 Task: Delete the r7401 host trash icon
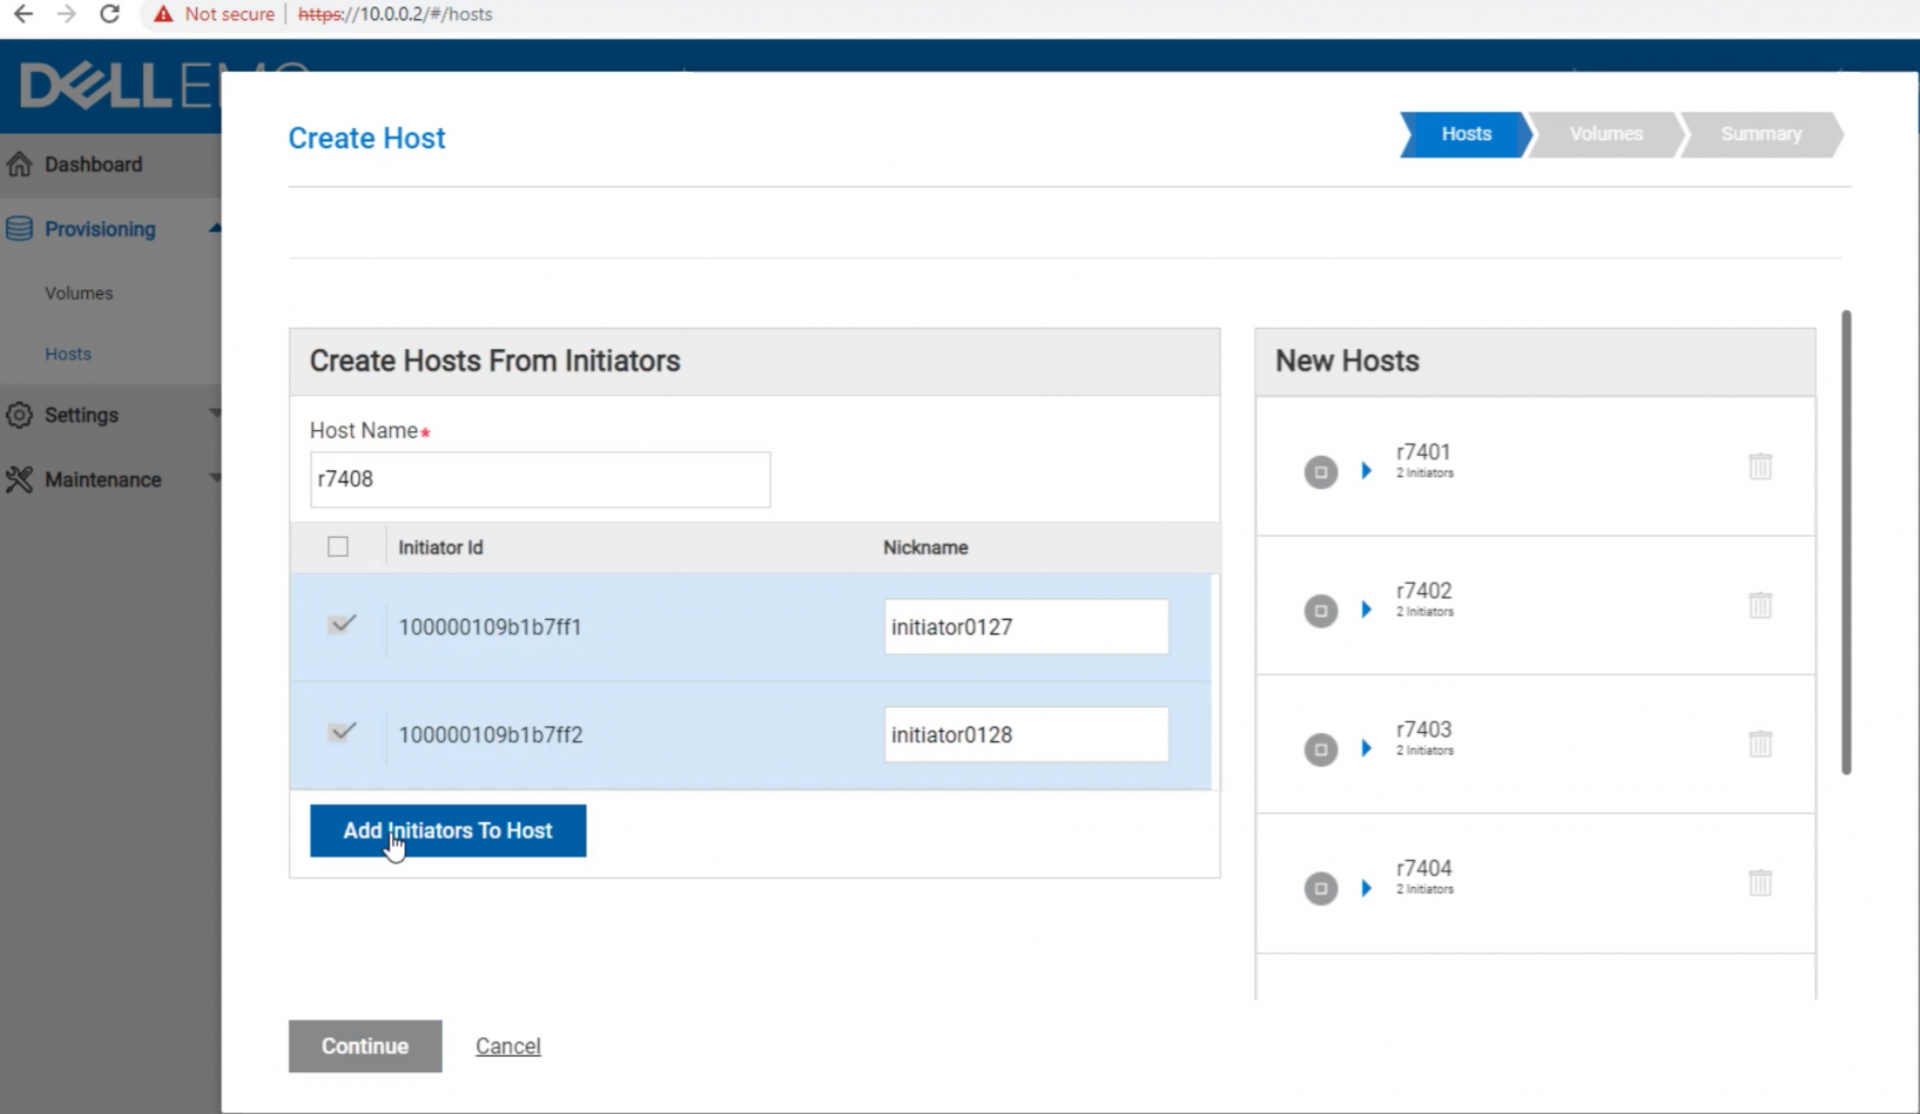tap(1760, 467)
